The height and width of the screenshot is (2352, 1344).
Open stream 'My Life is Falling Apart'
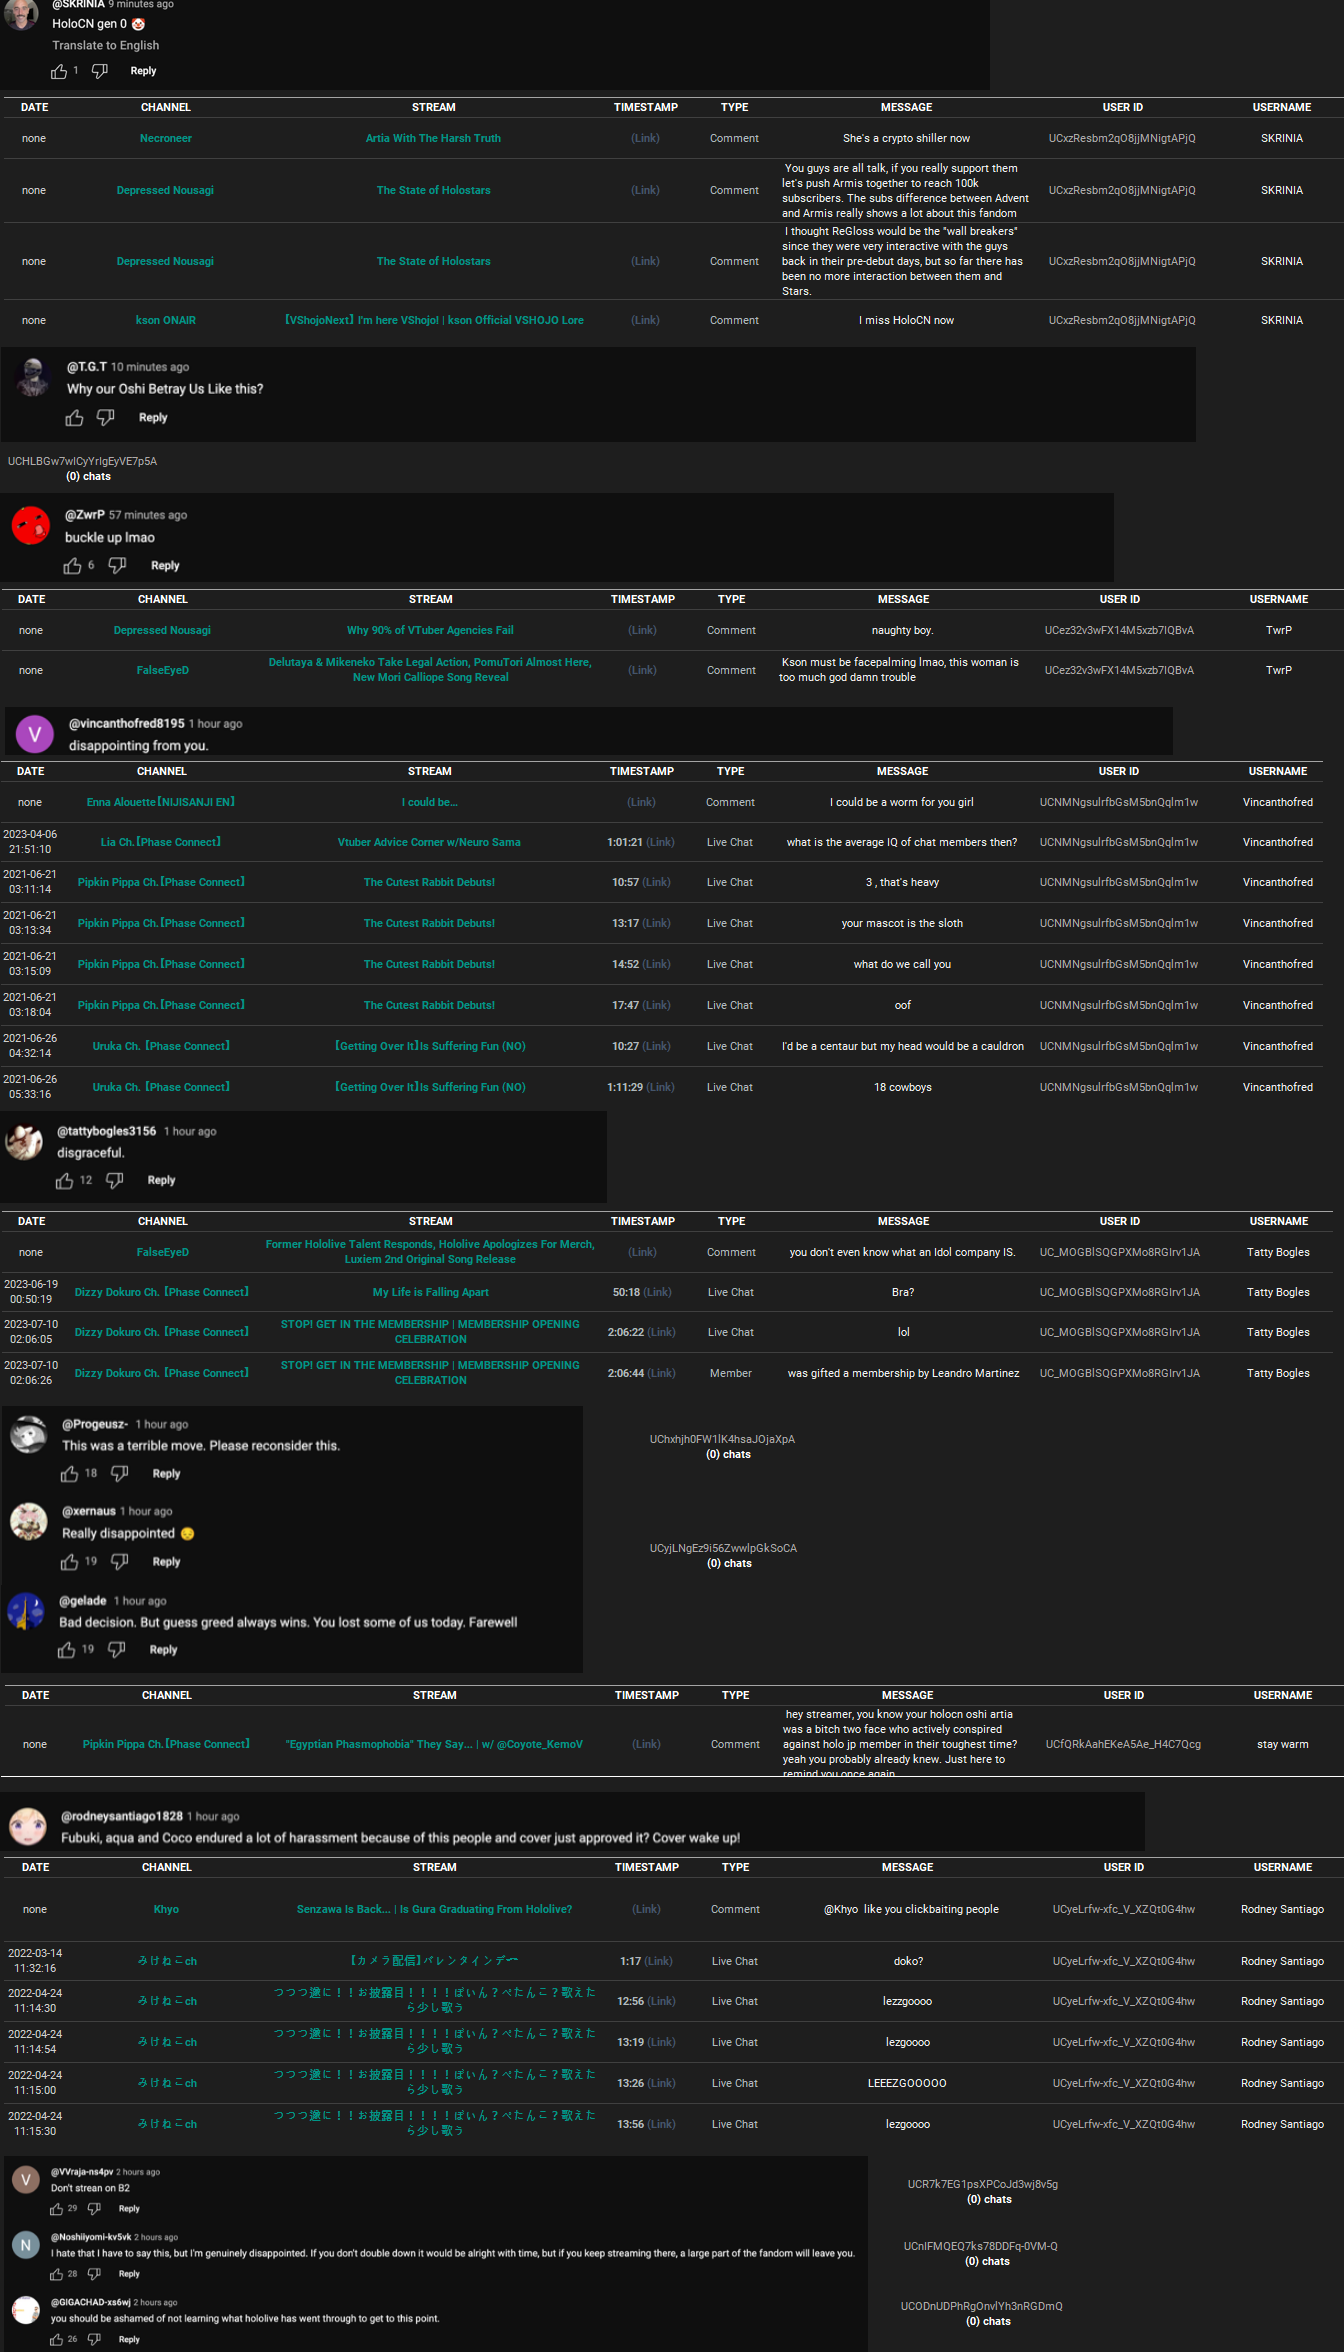coord(431,1293)
